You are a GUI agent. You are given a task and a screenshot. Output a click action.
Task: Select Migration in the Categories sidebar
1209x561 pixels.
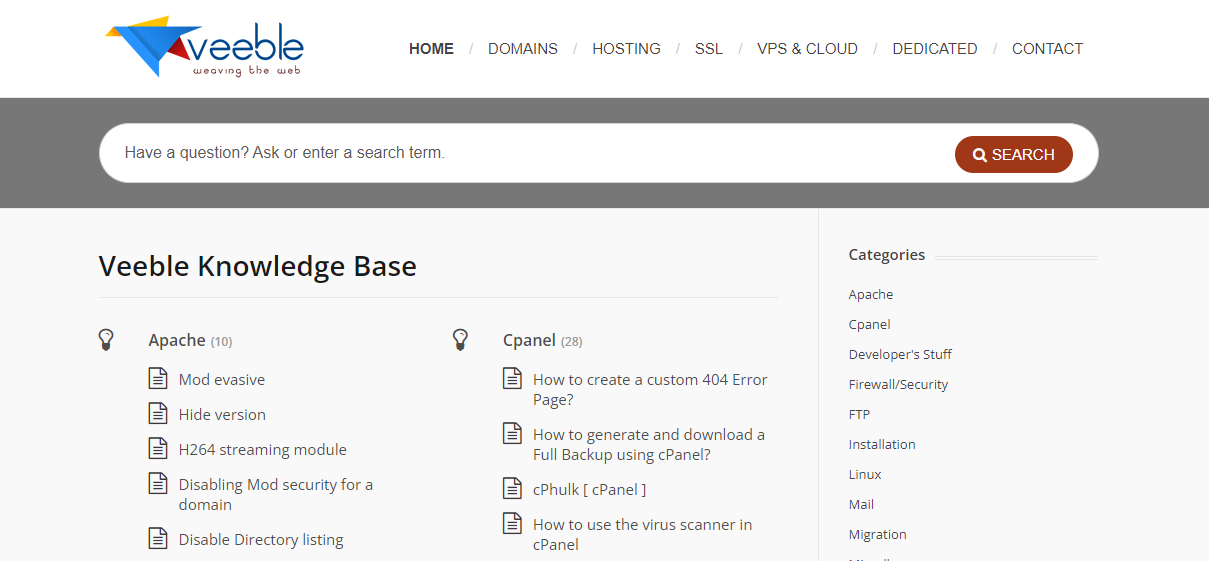(x=878, y=535)
